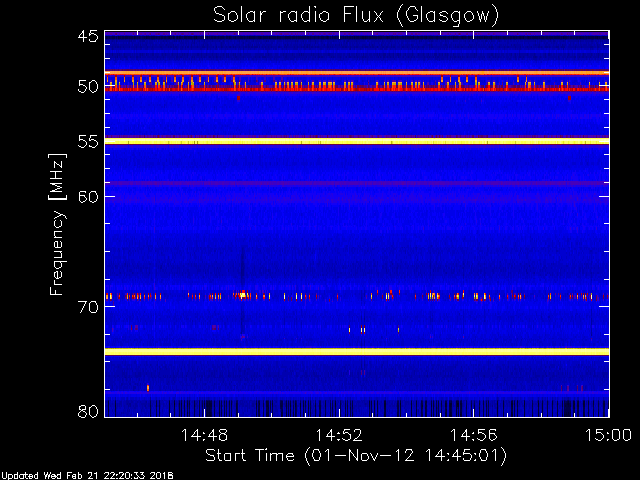Click the '14:52' time tick label
Viewport: 640px width, 480px height.
coord(339,435)
